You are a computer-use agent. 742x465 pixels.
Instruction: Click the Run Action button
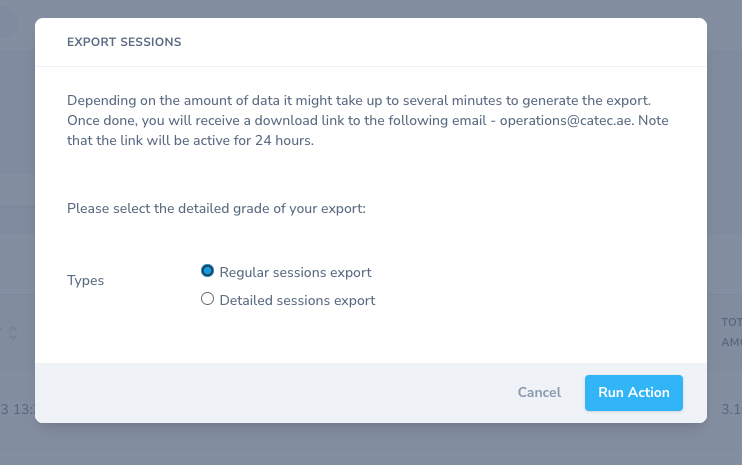pos(634,393)
